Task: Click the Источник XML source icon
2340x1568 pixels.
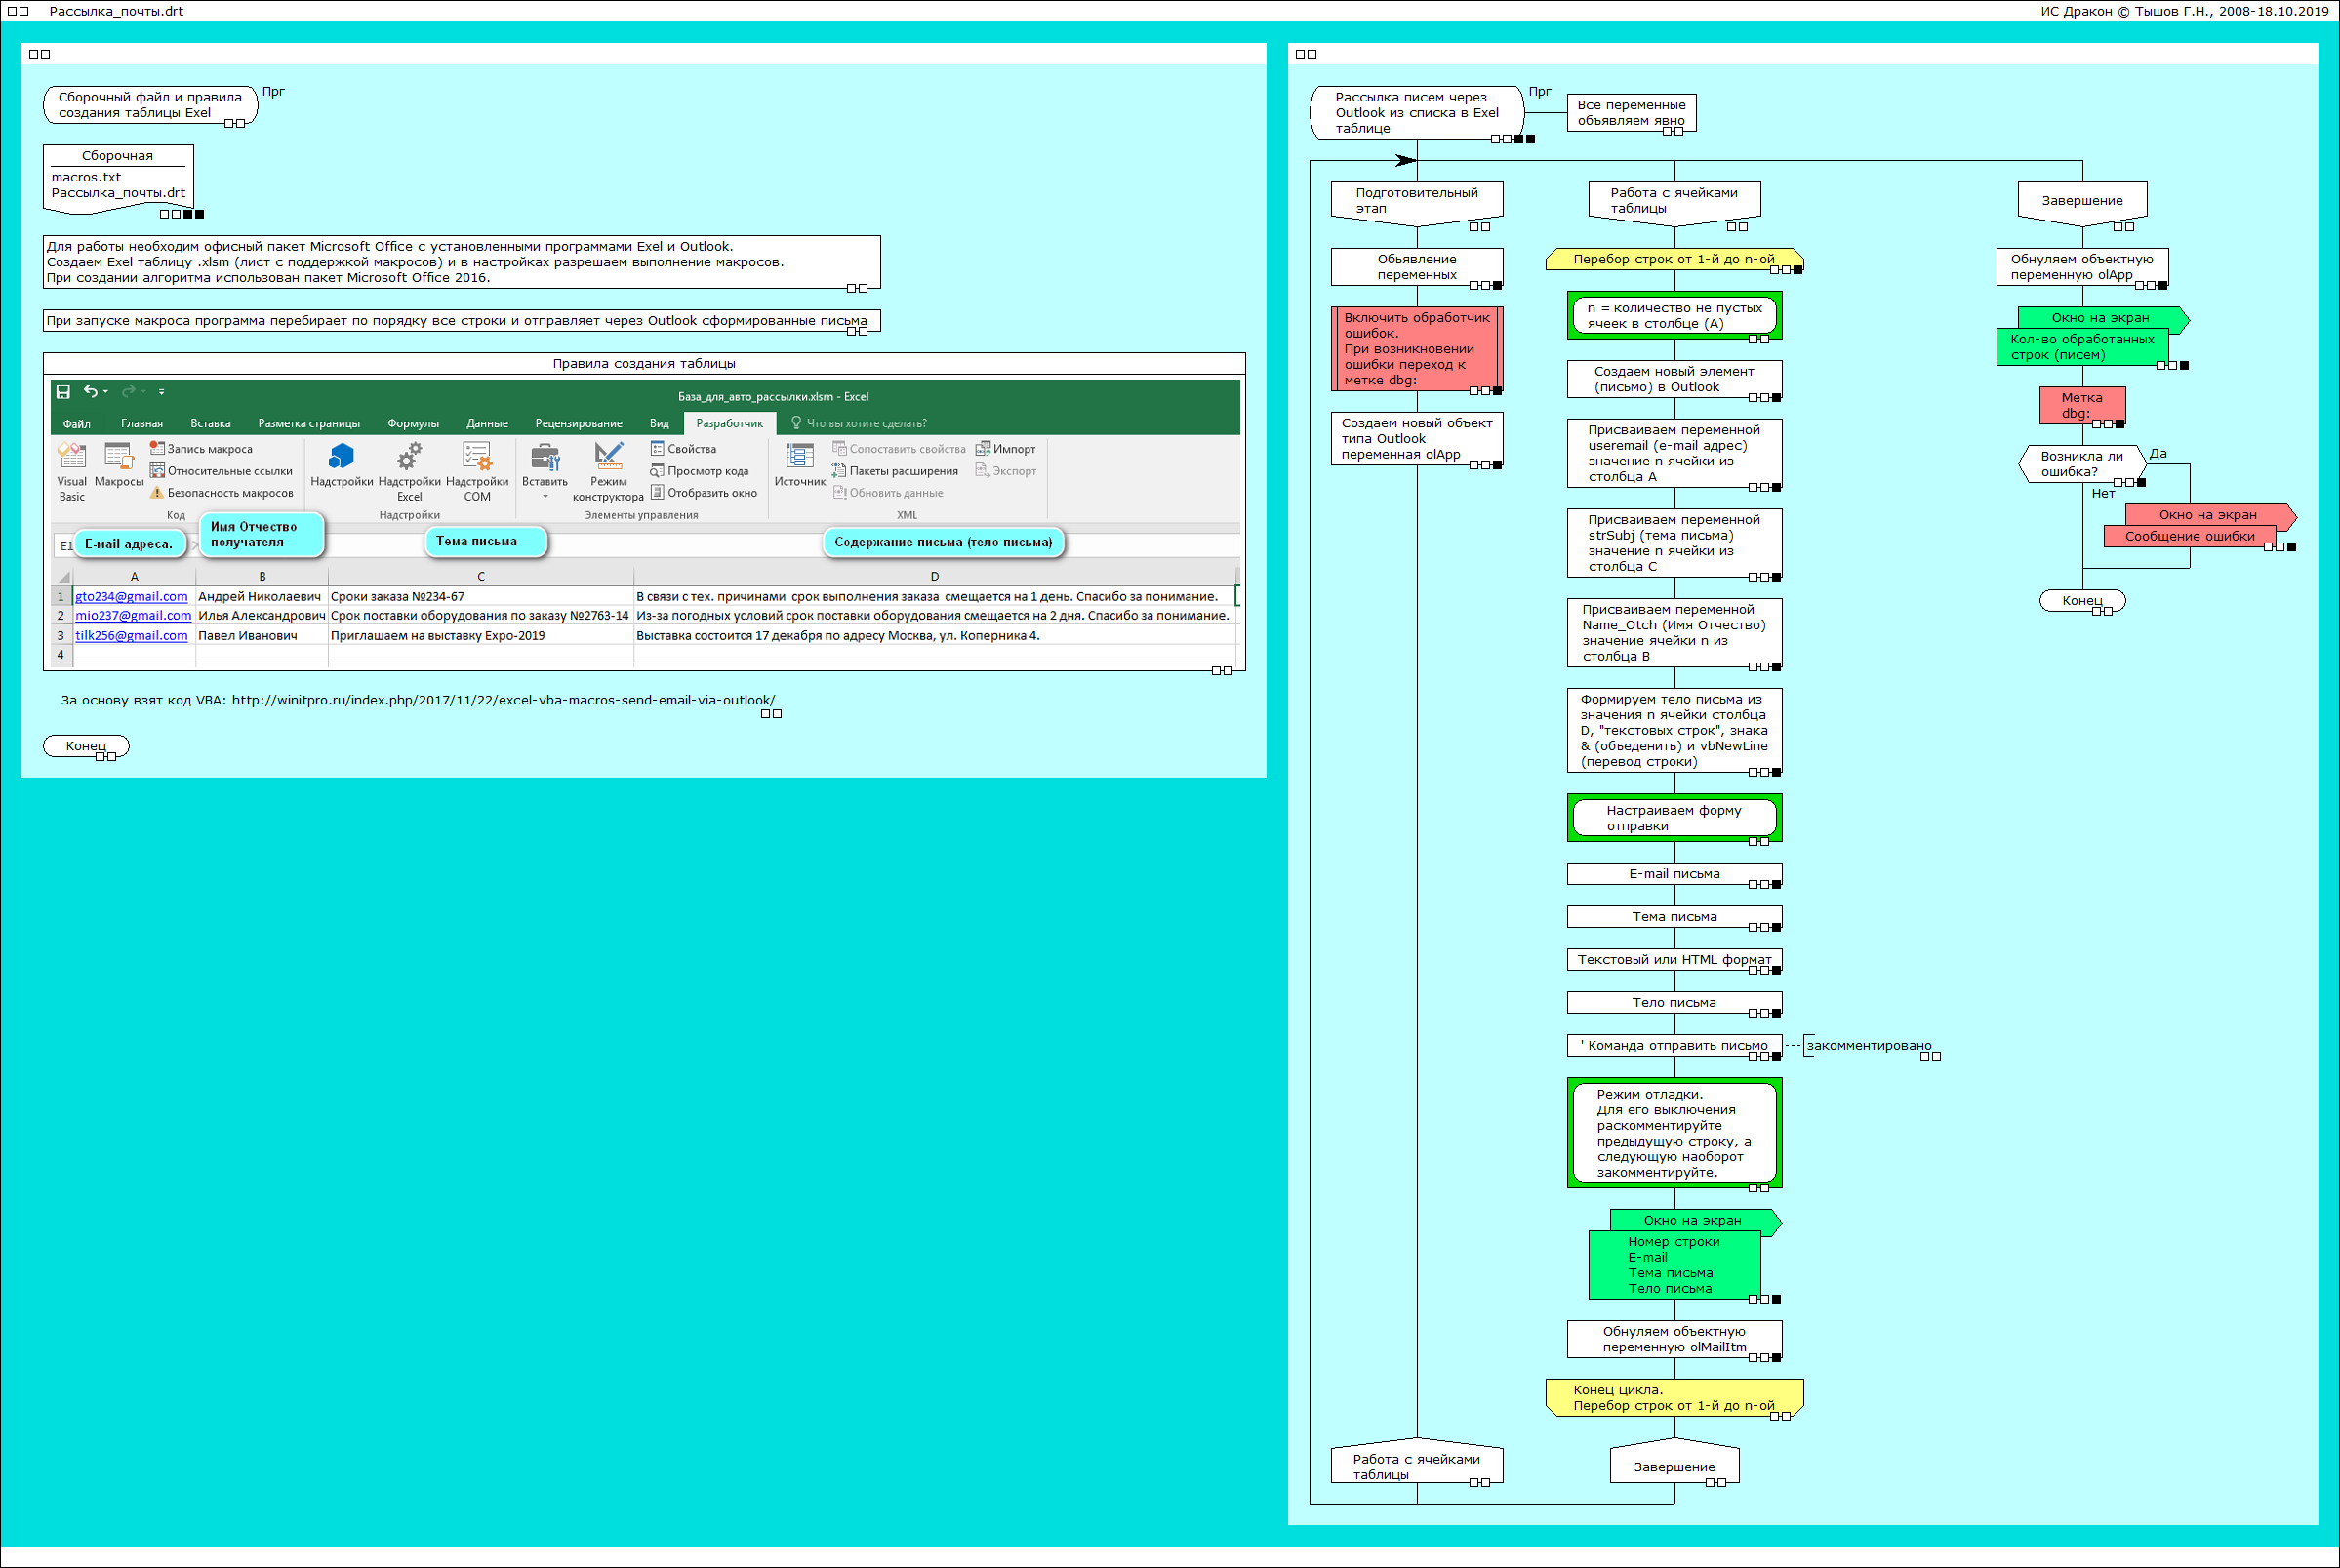Action: tap(799, 457)
